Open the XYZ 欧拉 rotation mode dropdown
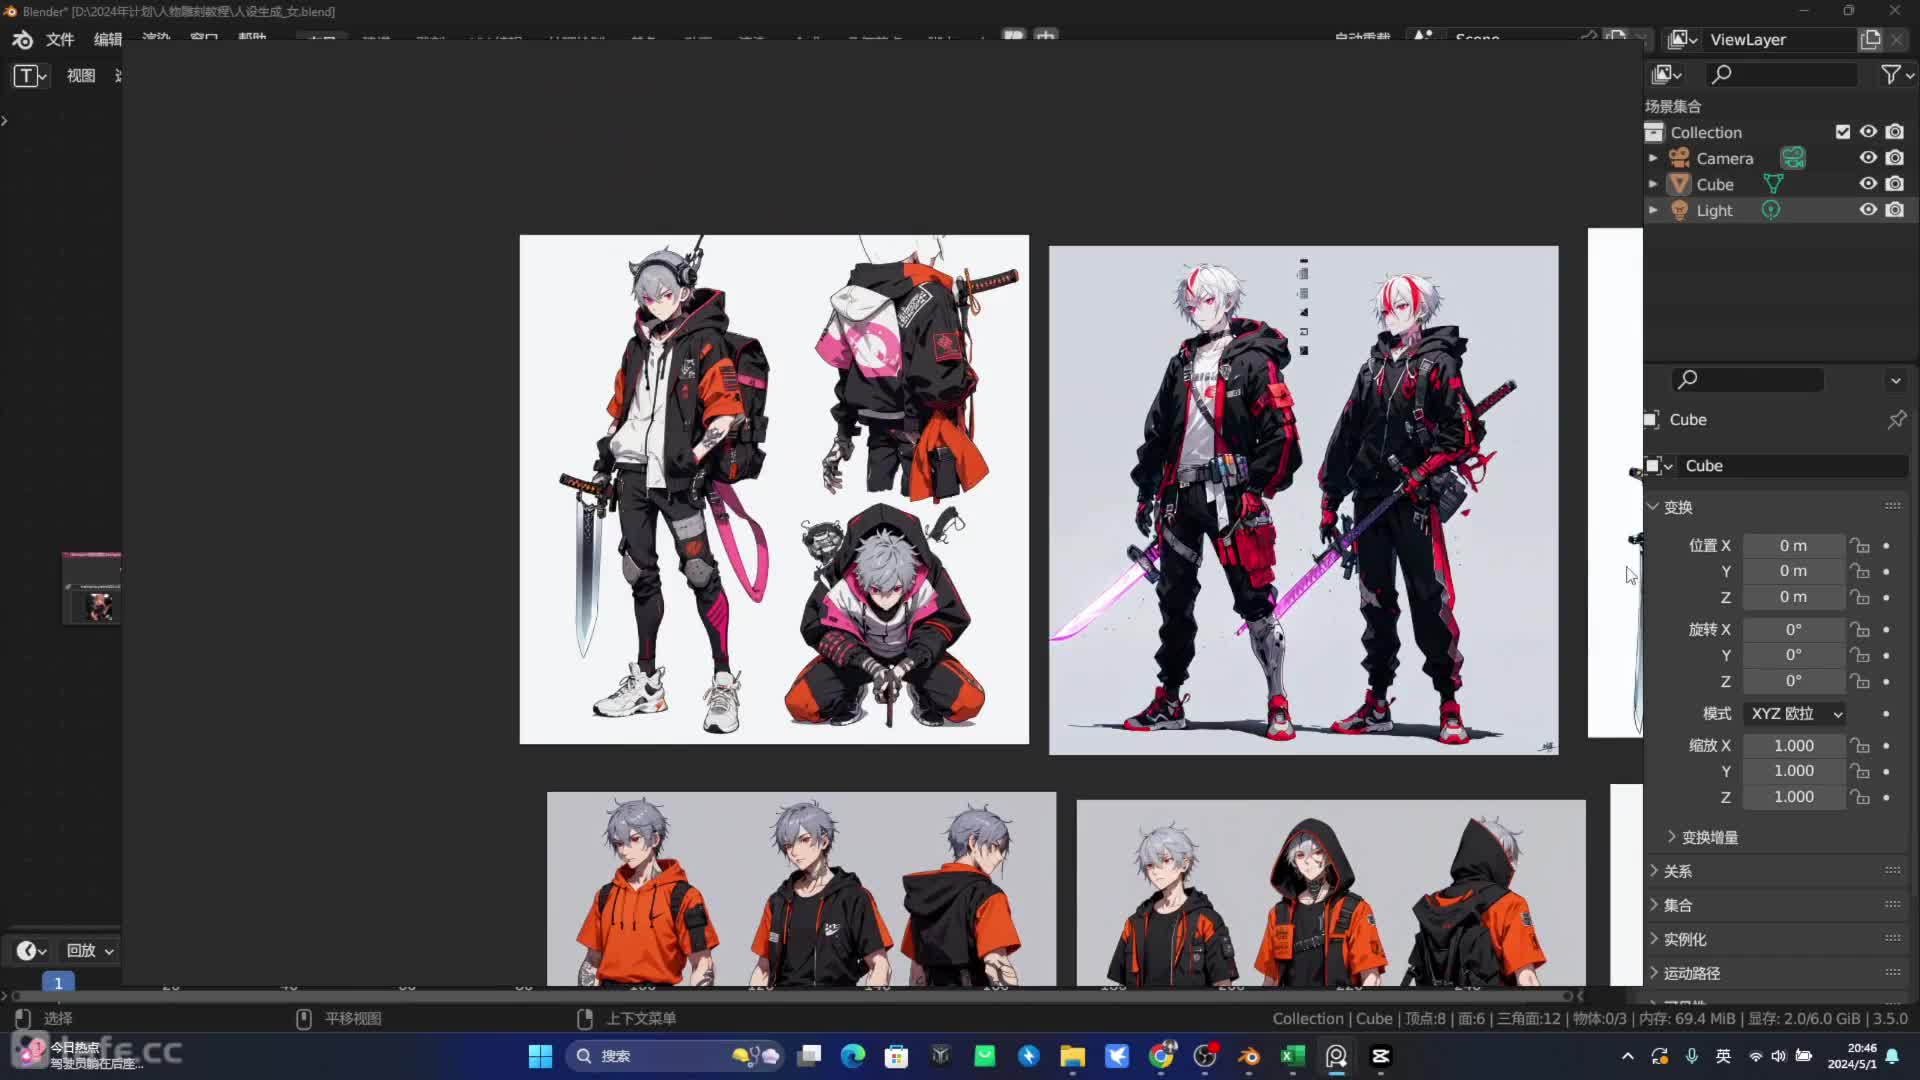Viewport: 1920px width, 1080px height. coord(1795,714)
